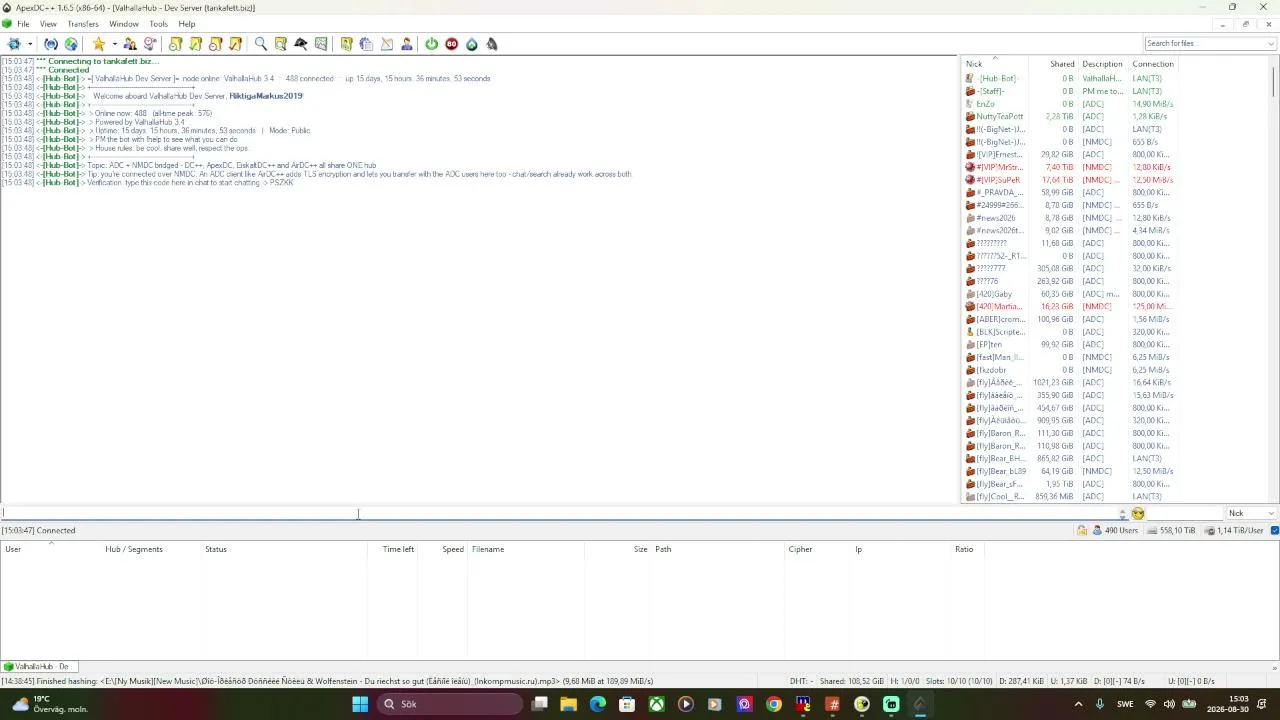Open File Explorer from the taskbar
1280x720 pixels.
click(568, 704)
